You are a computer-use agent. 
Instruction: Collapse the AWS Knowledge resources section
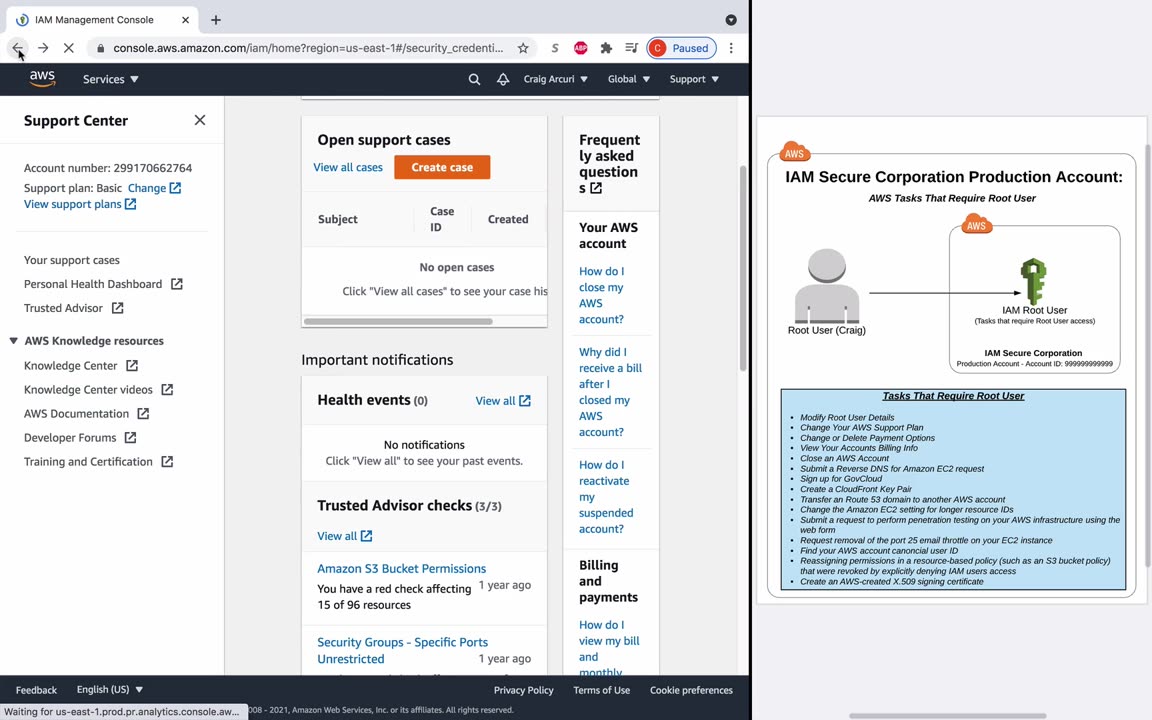tap(13, 341)
